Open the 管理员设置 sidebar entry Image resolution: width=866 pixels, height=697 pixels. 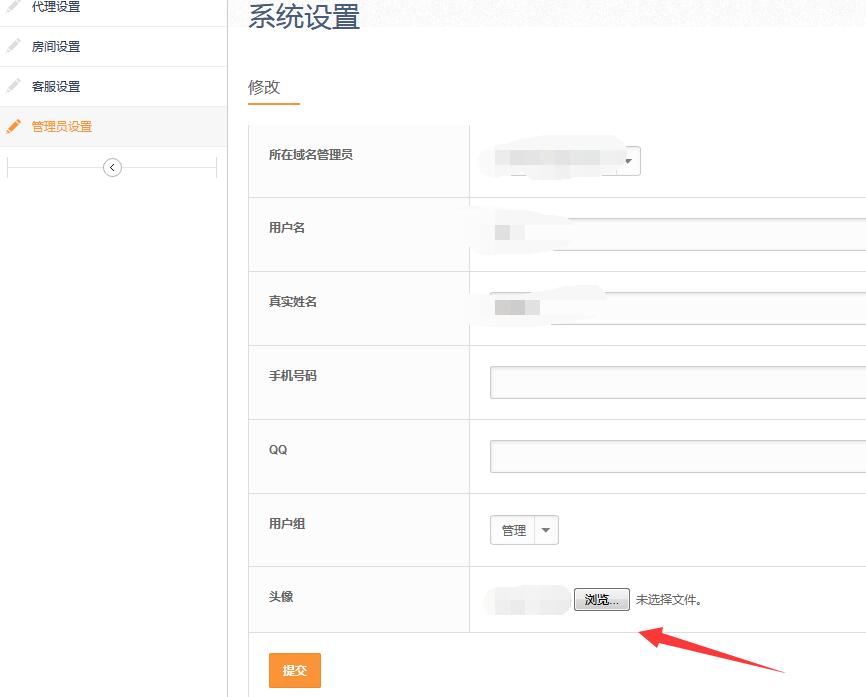tap(62, 127)
